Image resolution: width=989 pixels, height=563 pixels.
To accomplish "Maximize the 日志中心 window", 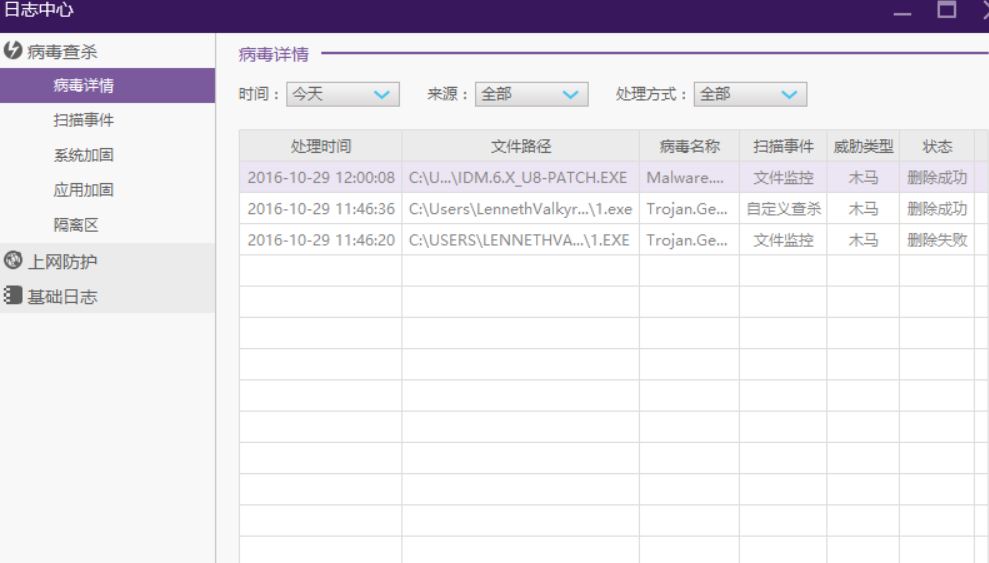I will pos(946,9).
